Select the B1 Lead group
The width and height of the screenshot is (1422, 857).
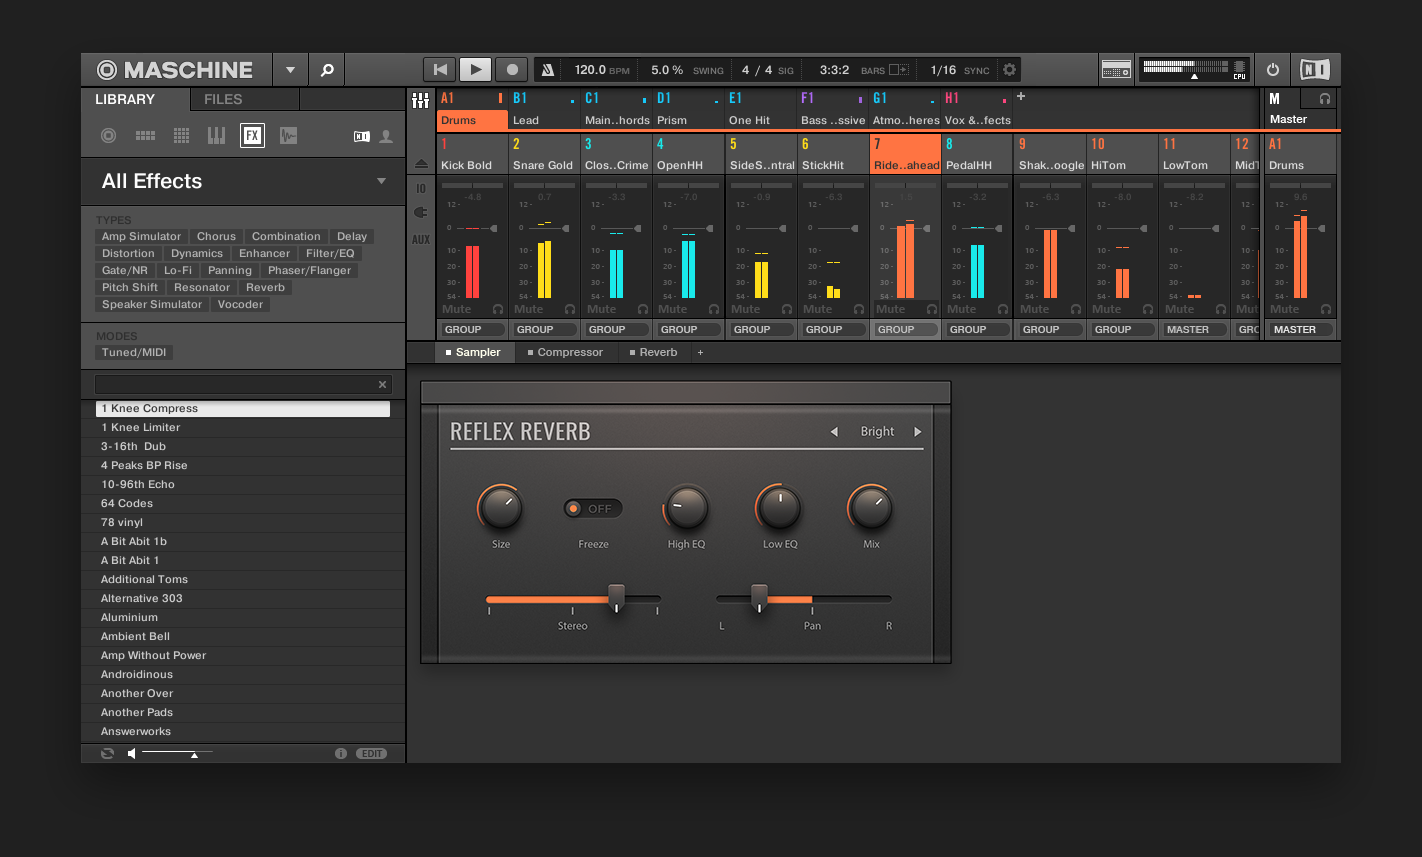click(544, 110)
